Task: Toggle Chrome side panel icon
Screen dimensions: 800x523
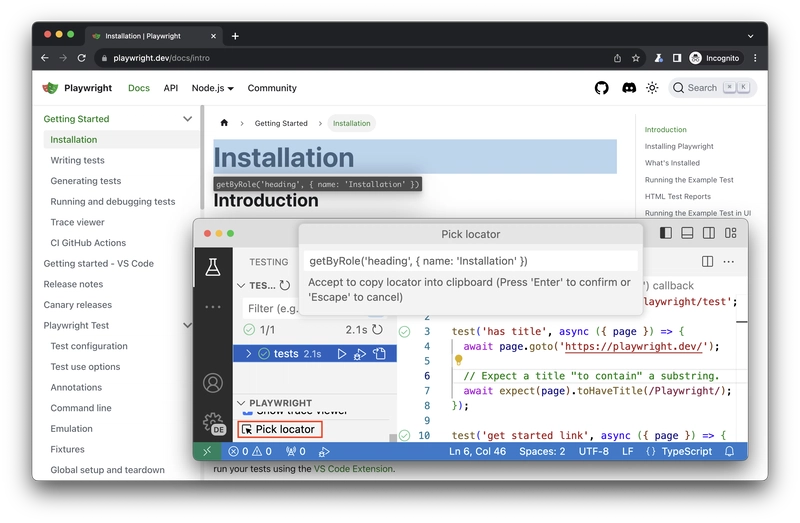Action: click(x=677, y=58)
